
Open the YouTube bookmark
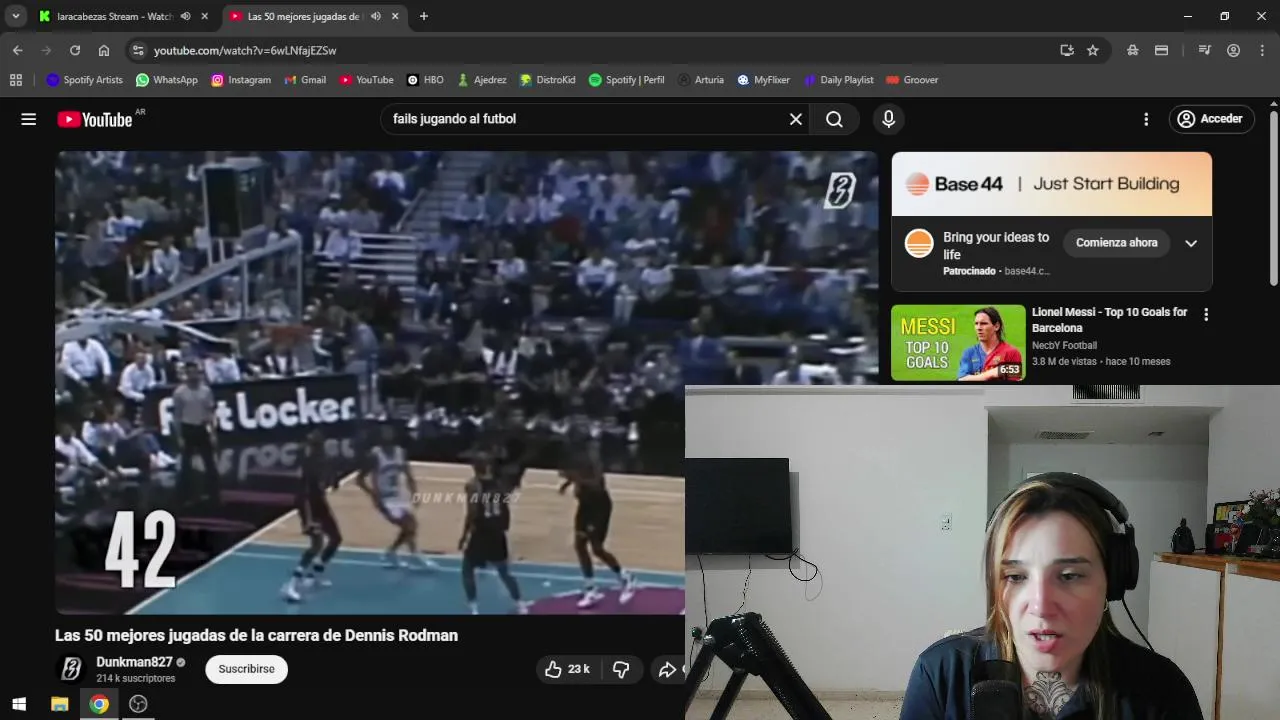pos(366,80)
